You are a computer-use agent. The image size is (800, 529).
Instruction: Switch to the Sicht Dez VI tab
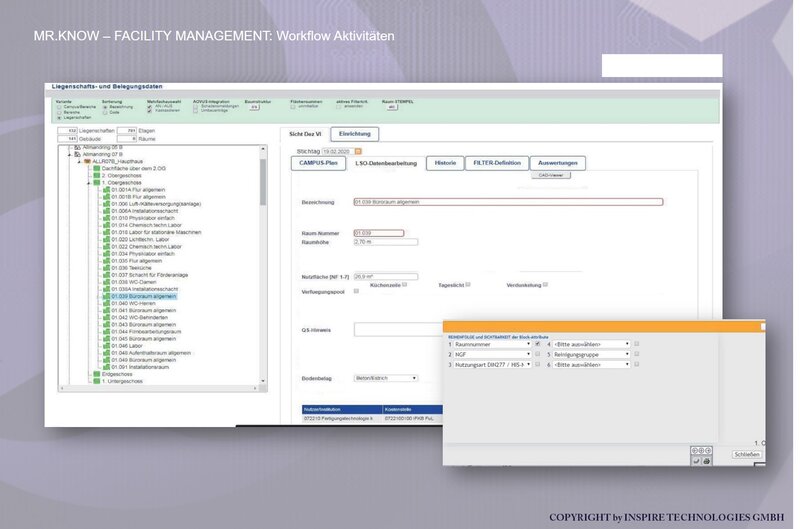305,134
